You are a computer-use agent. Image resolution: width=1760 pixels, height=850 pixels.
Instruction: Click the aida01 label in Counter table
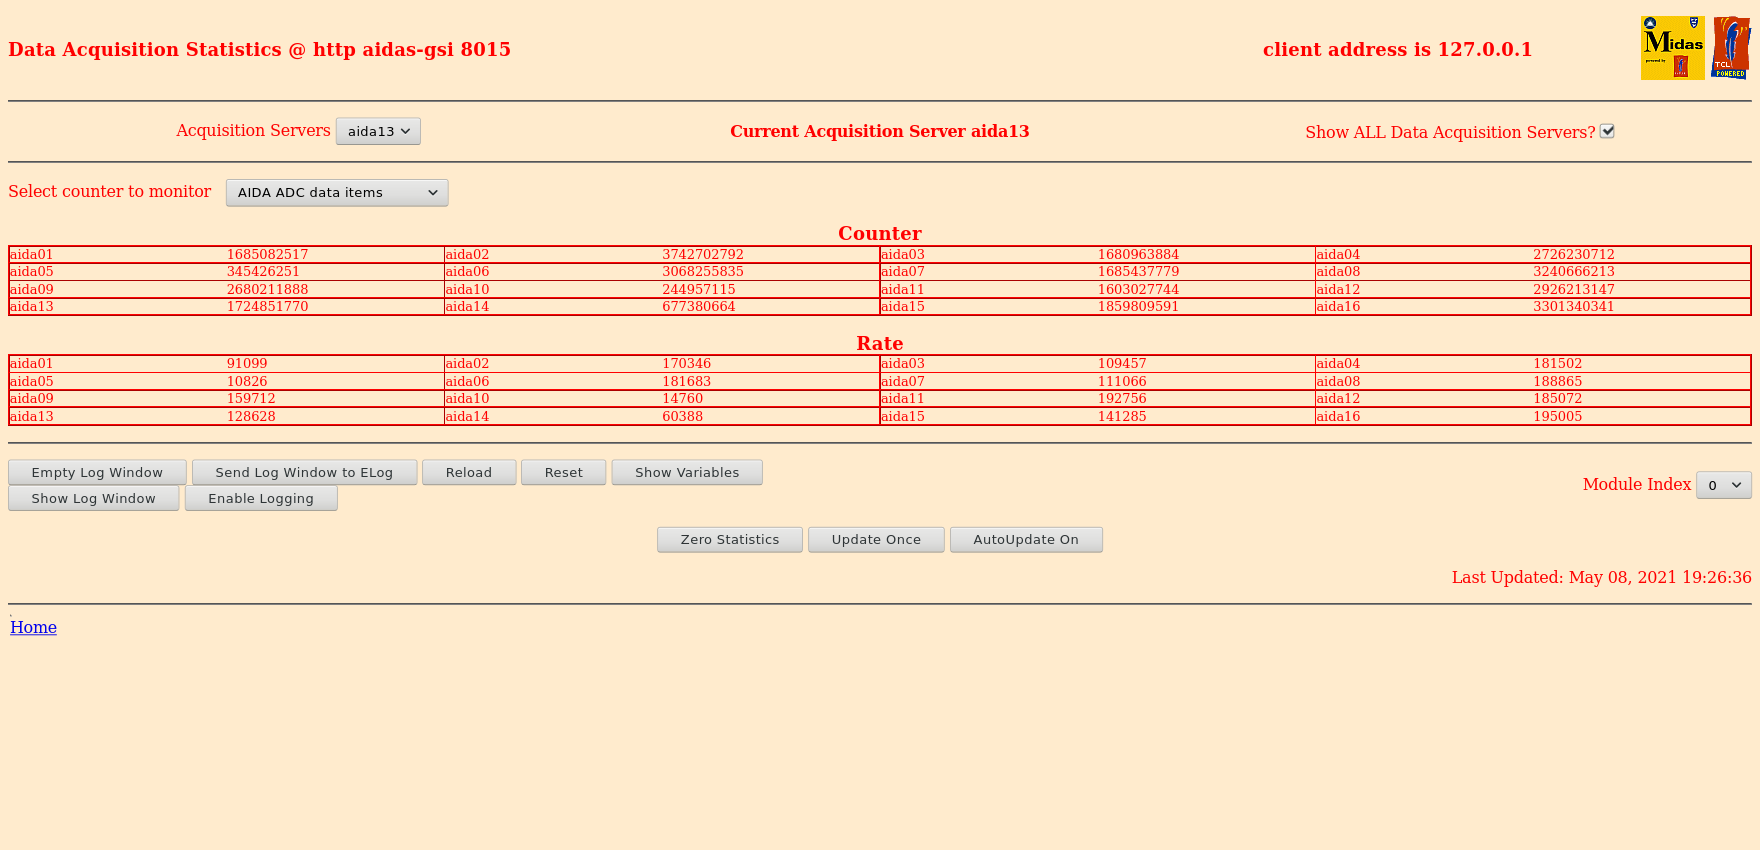(x=31, y=254)
